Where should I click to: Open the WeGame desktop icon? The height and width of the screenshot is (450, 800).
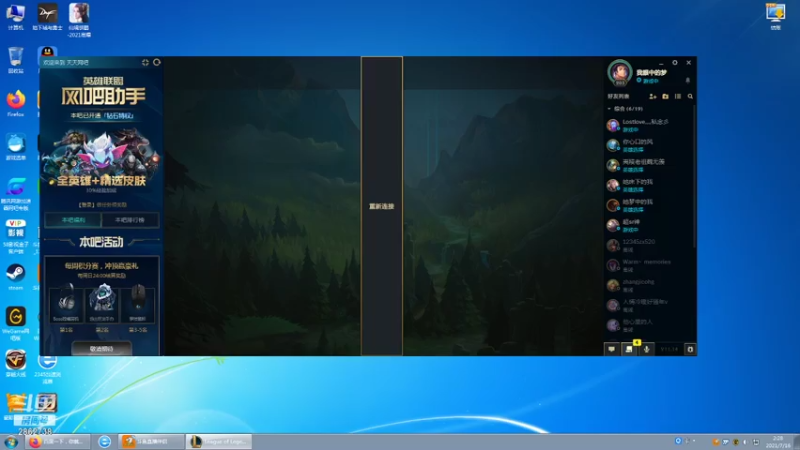[x=15, y=323]
